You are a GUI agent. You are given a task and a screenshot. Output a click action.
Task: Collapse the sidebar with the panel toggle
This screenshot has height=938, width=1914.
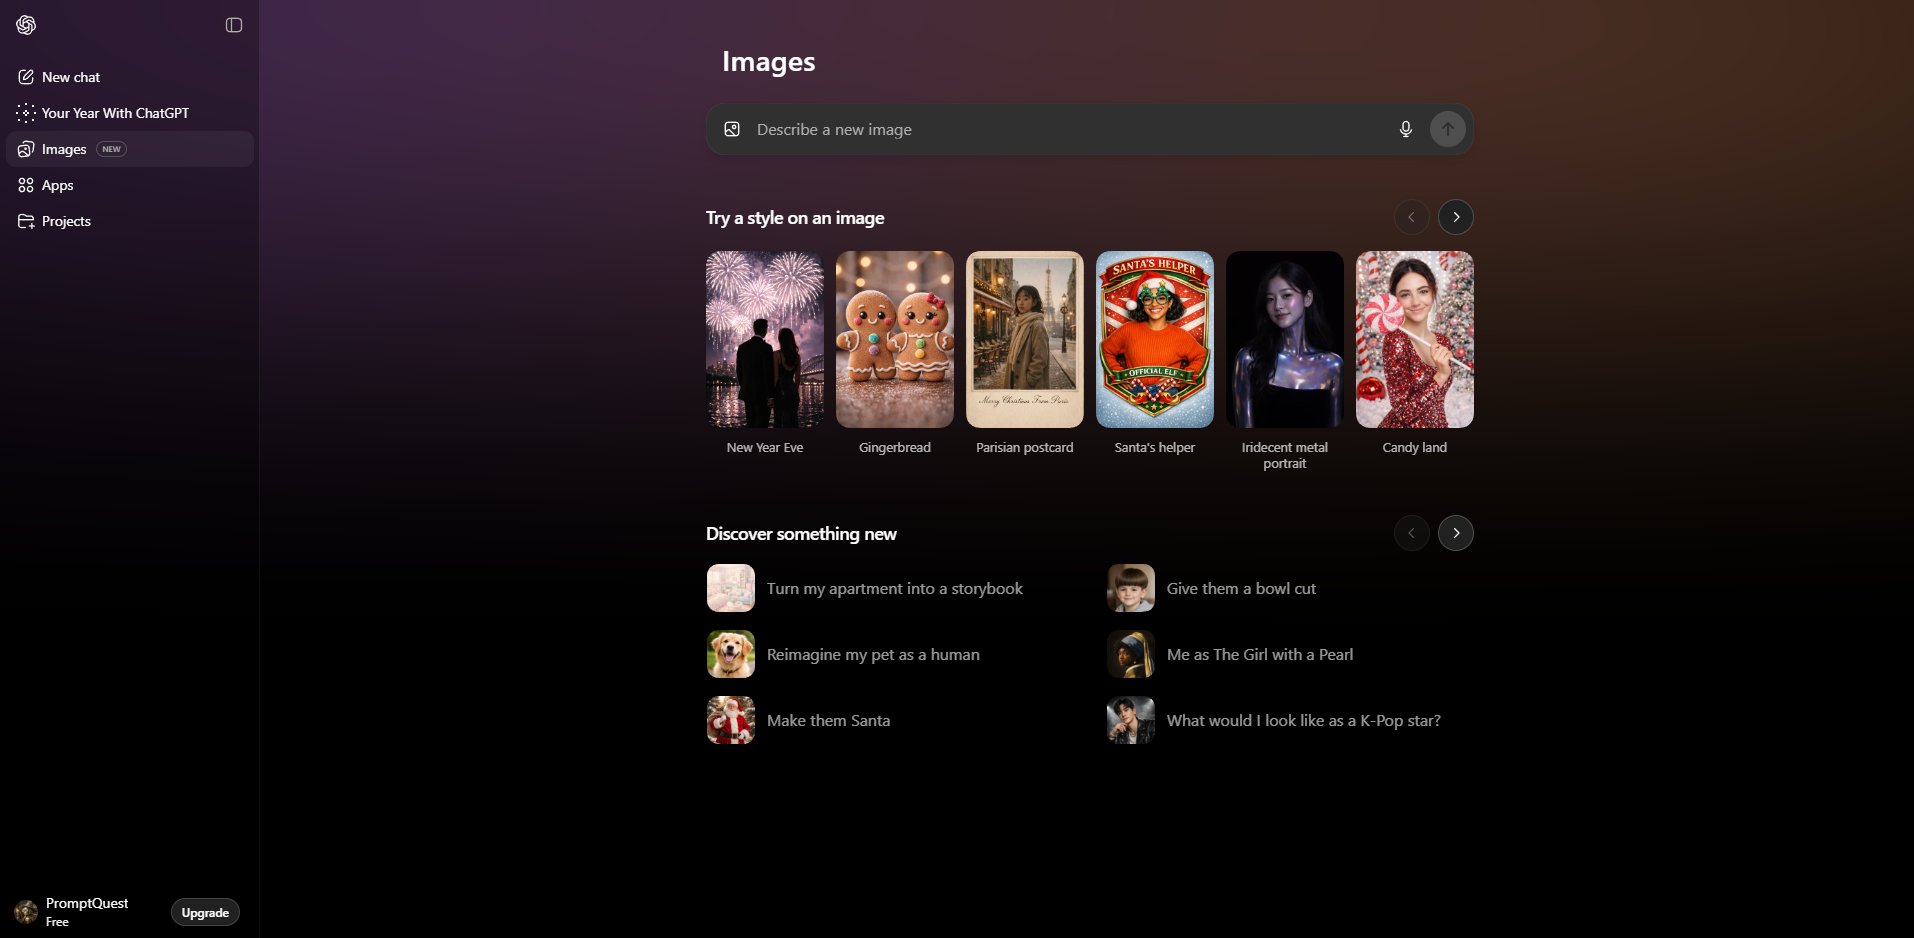pos(234,25)
